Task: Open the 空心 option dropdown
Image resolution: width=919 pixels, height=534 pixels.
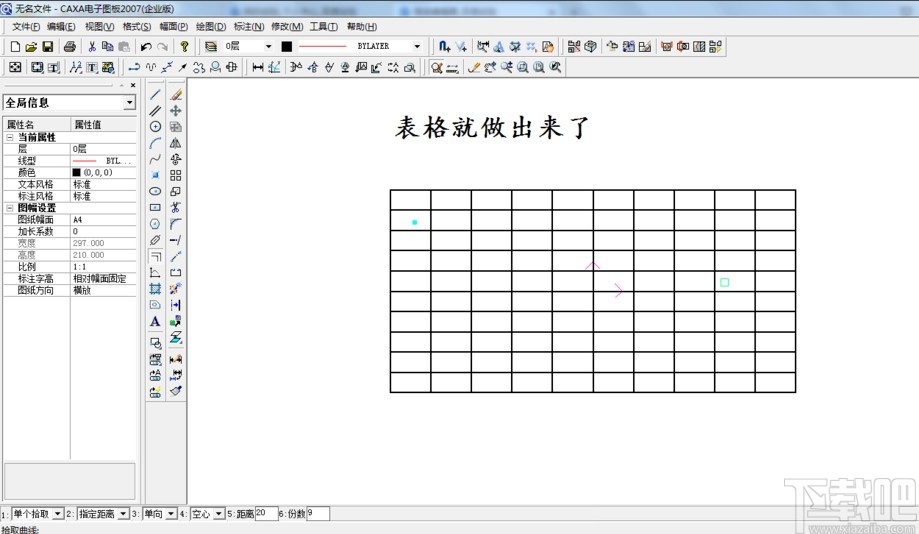Action: 219,514
